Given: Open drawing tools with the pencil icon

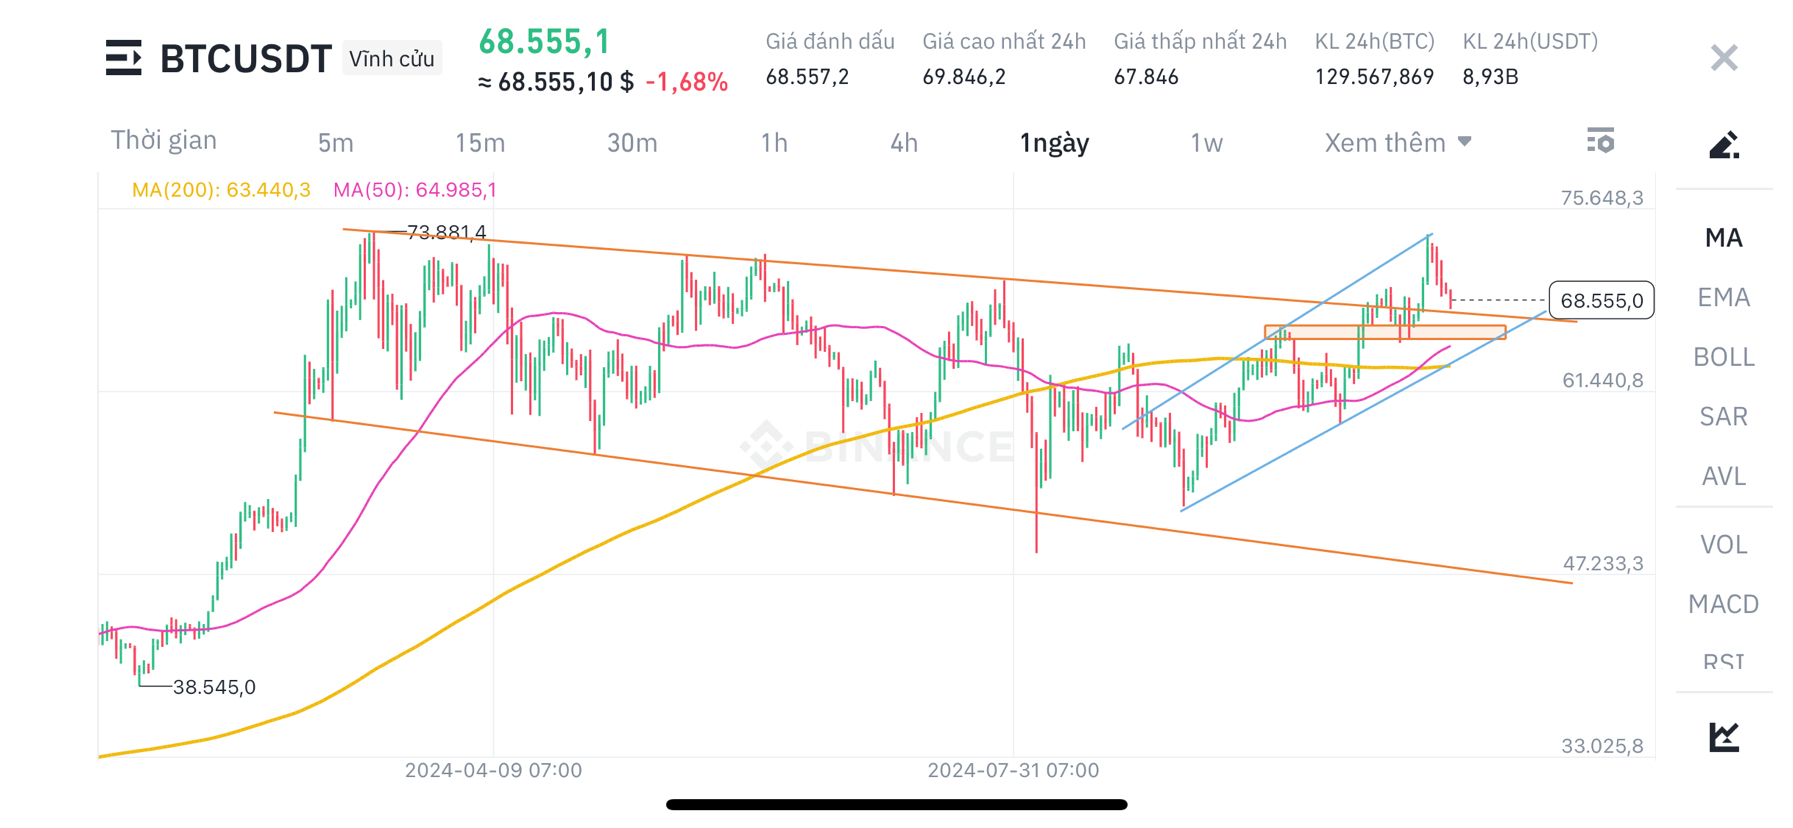Looking at the screenshot, I should [x=1722, y=145].
